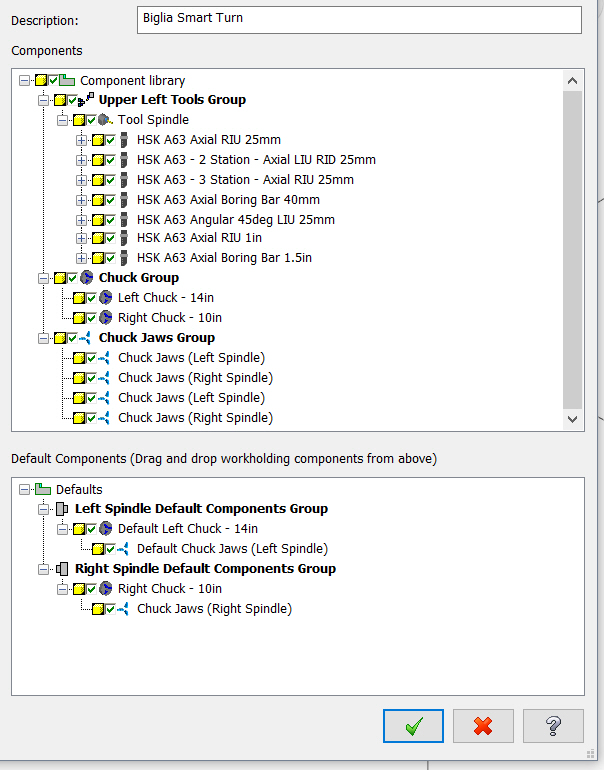Uncheck the Default Chuck Jaws (Left Spindle) checkbox

(x=110, y=549)
